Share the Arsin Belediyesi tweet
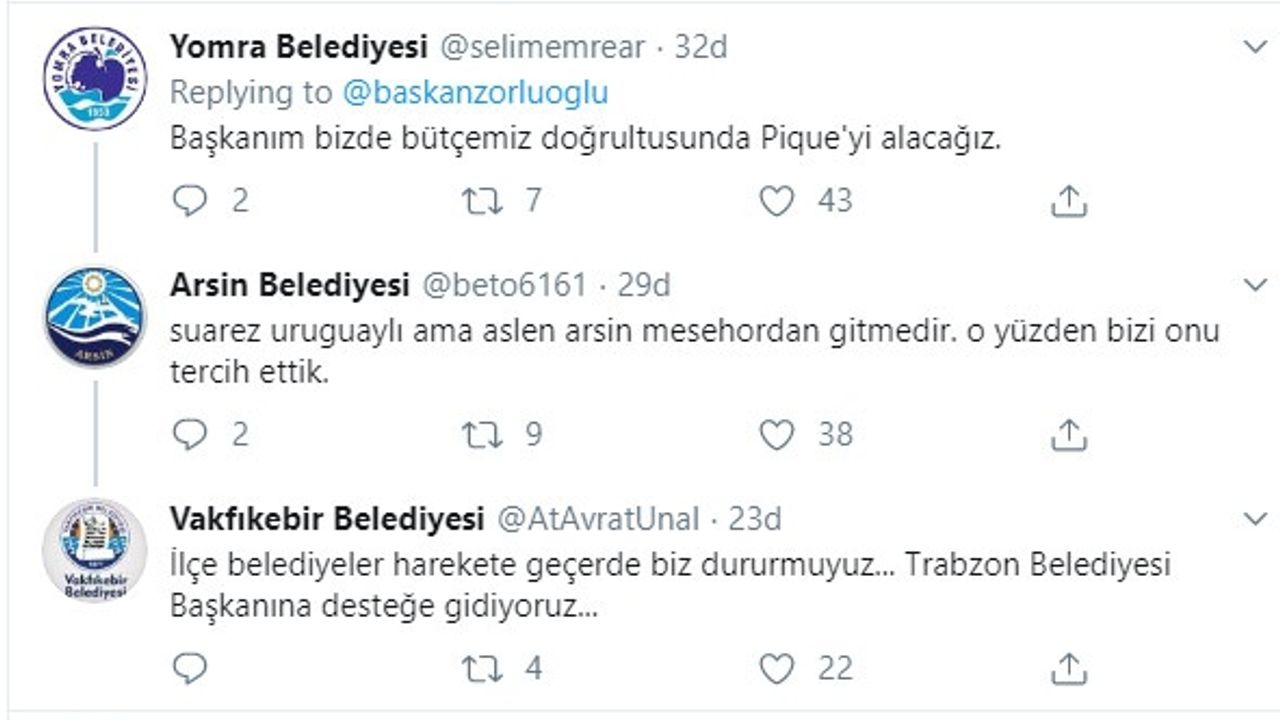This screenshot has width=1280, height=720. point(1068,434)
